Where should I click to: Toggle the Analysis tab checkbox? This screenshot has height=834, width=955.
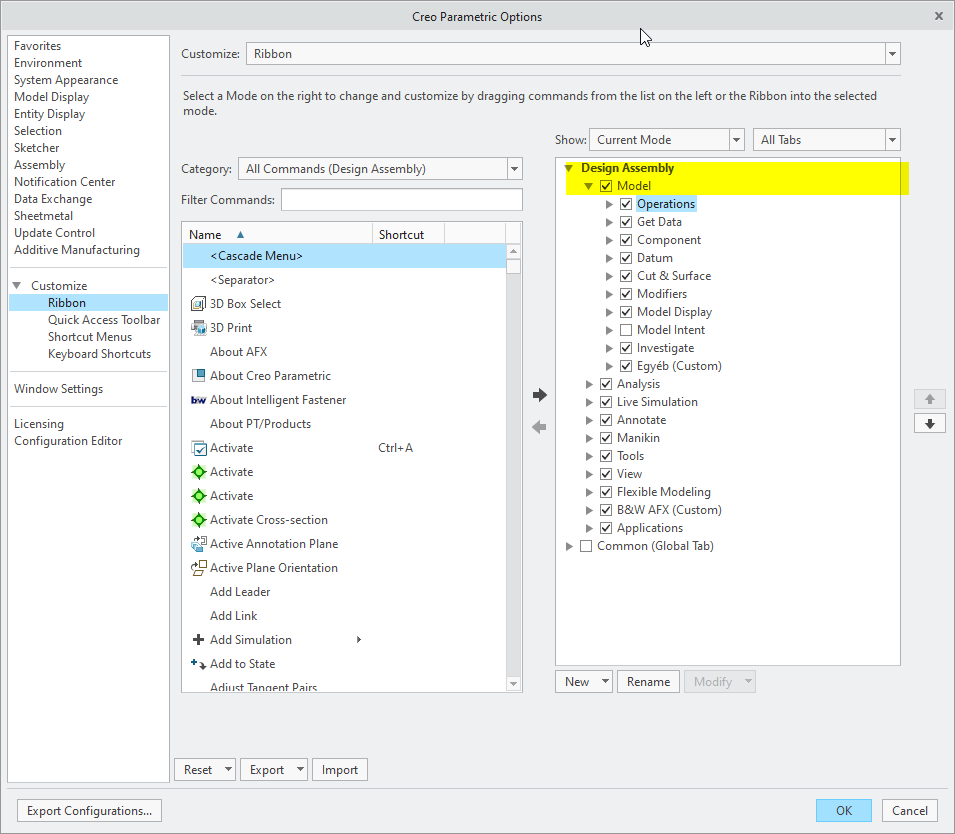coord(605,384)
